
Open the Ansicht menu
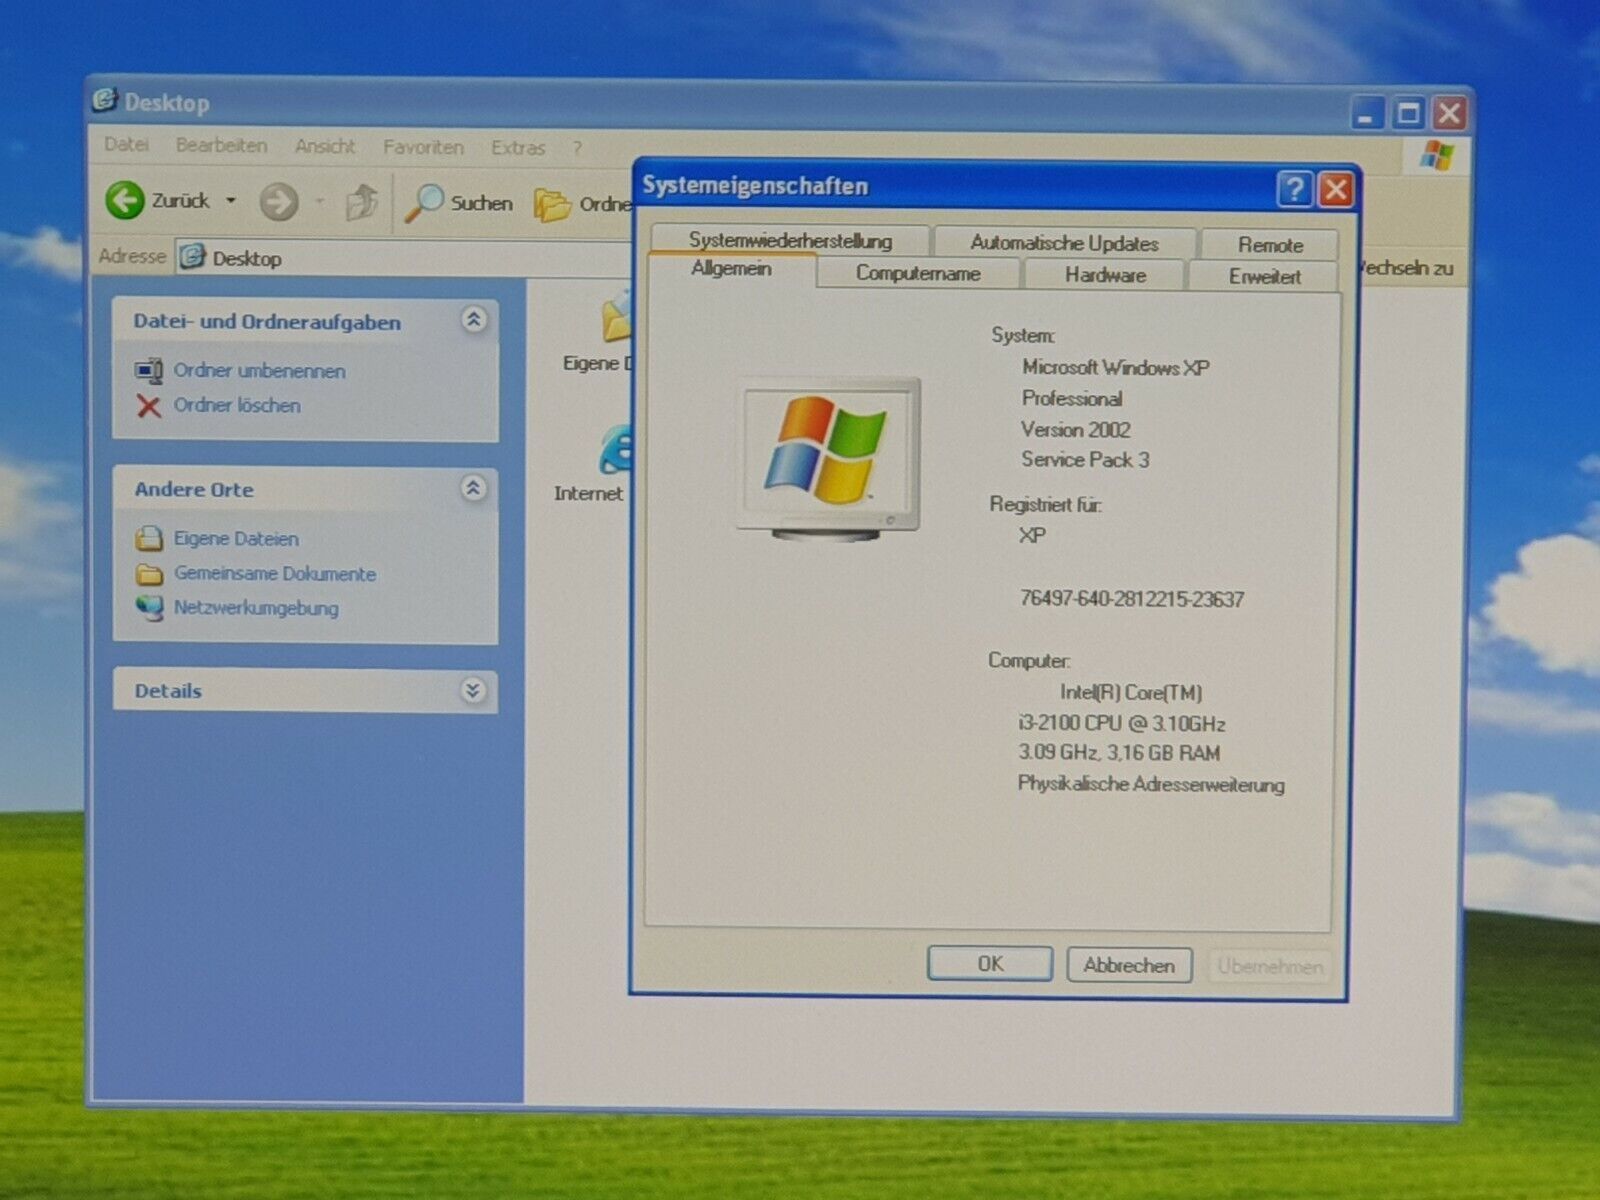[x=325, y=147]
